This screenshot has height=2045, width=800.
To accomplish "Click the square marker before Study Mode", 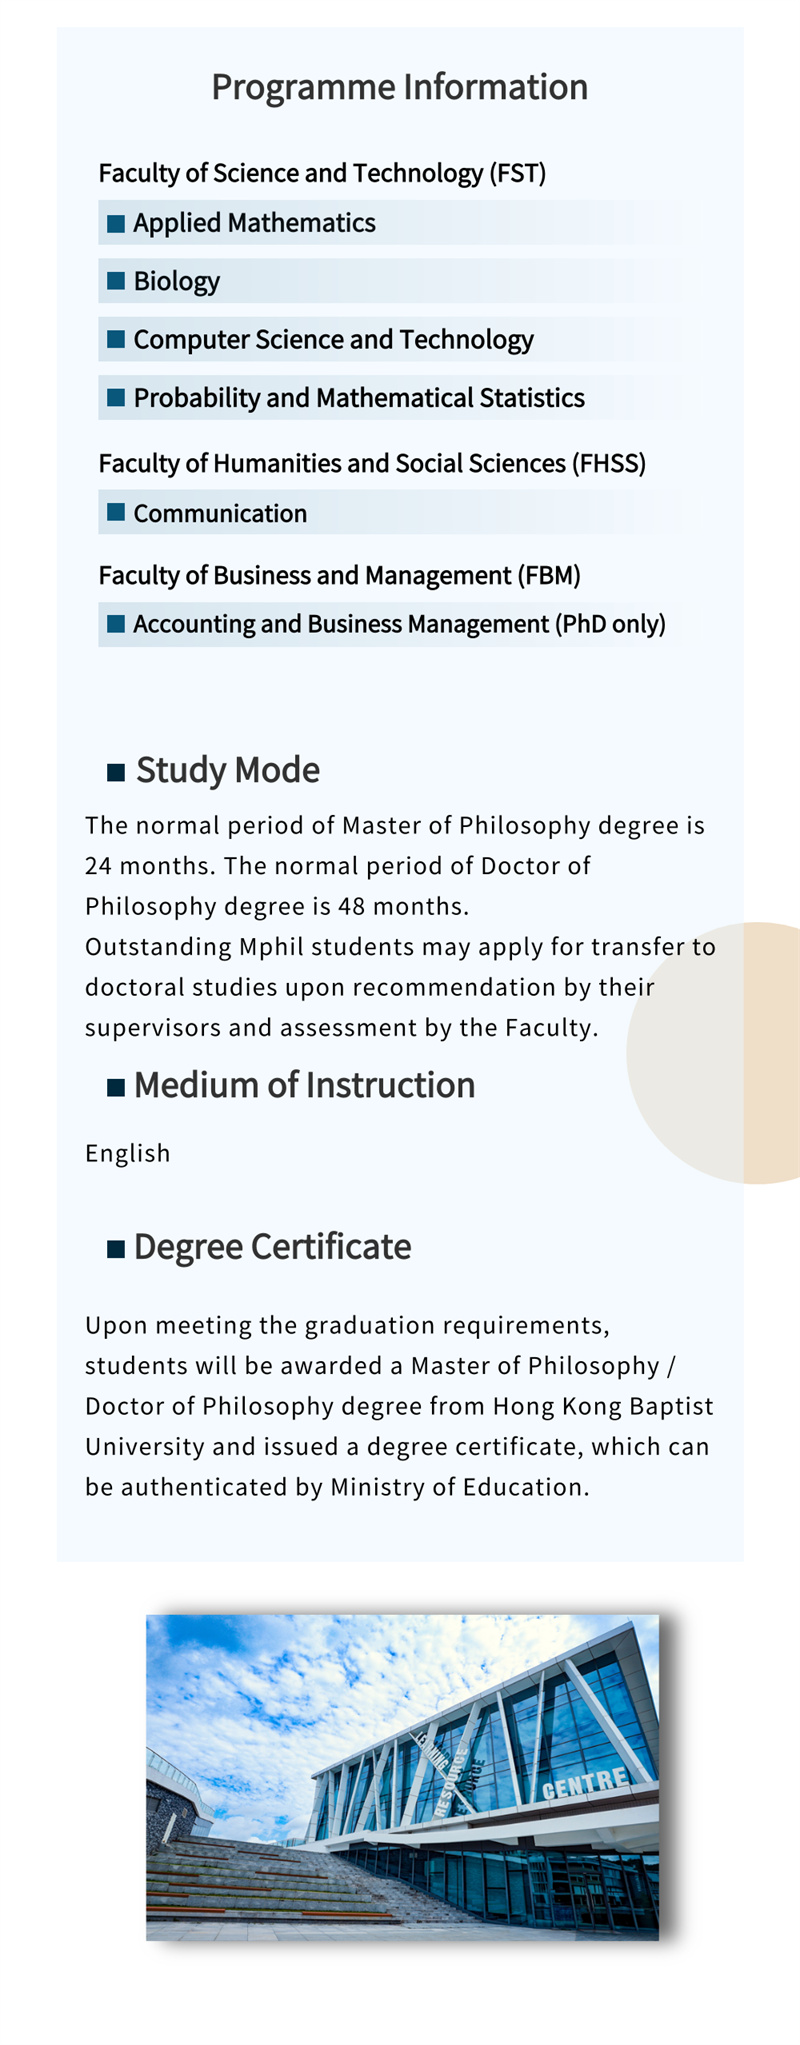I will [x=116, y=772].
